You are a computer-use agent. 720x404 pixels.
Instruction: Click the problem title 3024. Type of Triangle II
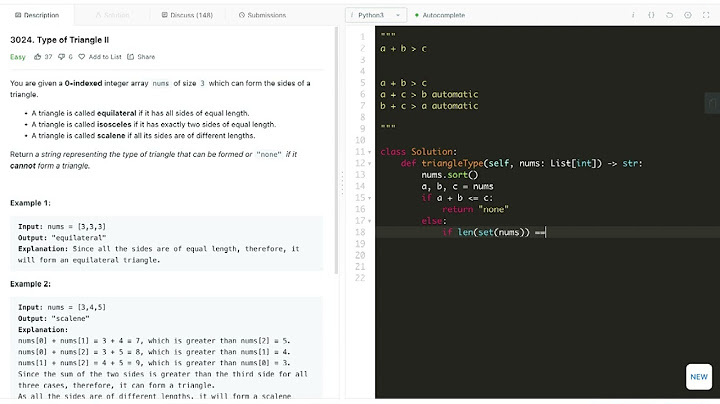60,40
